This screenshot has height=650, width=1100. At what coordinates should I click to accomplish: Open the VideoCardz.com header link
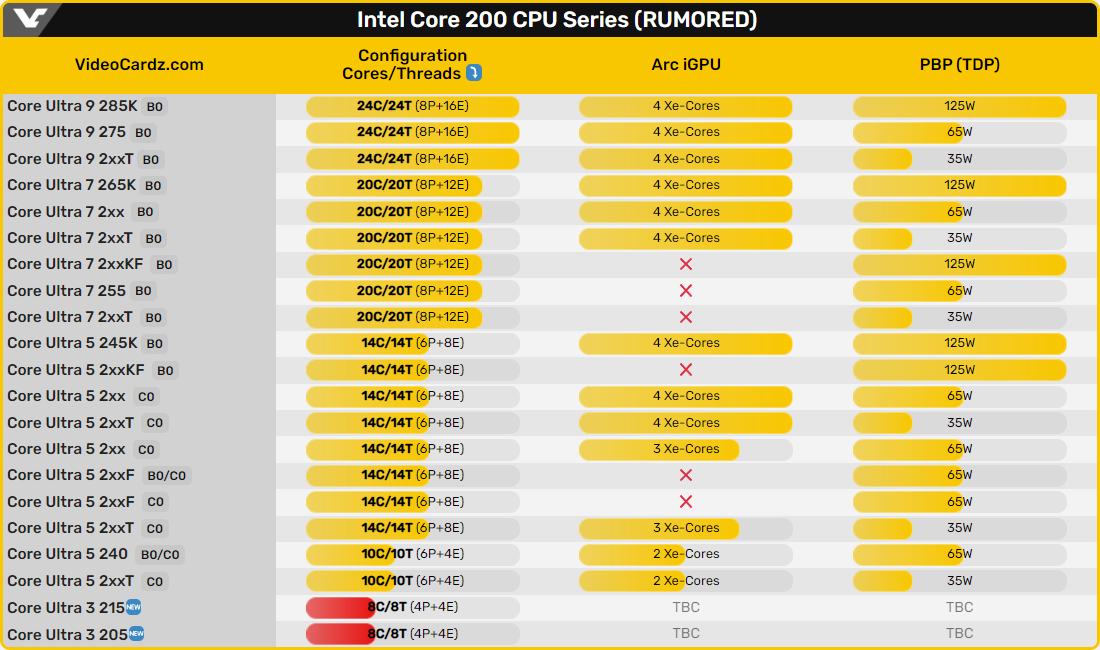(139, 65)
